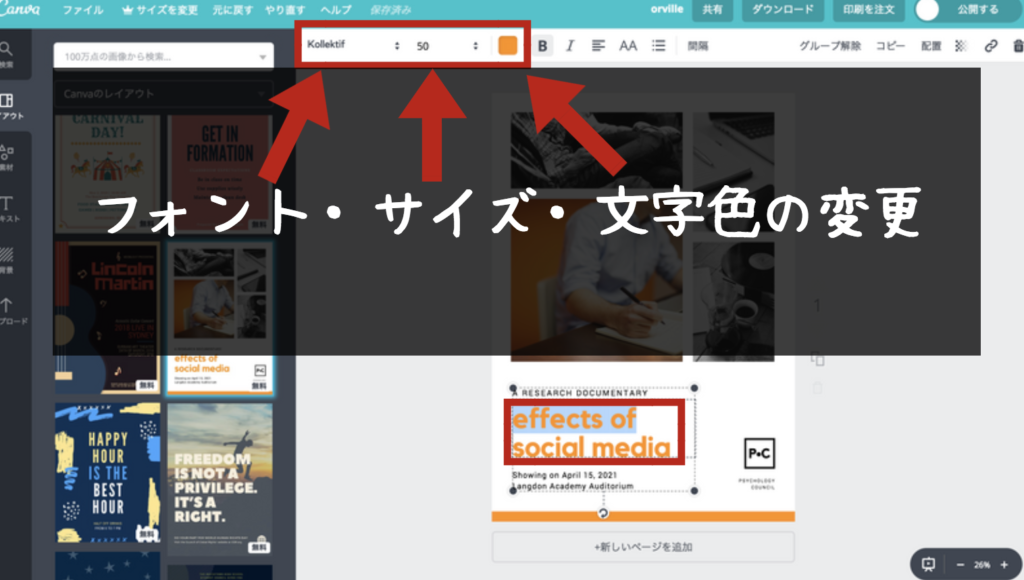Viewport: 1024px width, 580px height.
Task: Toggle bold text formatting
Action: pyautogui.click(x=542, y=46)
